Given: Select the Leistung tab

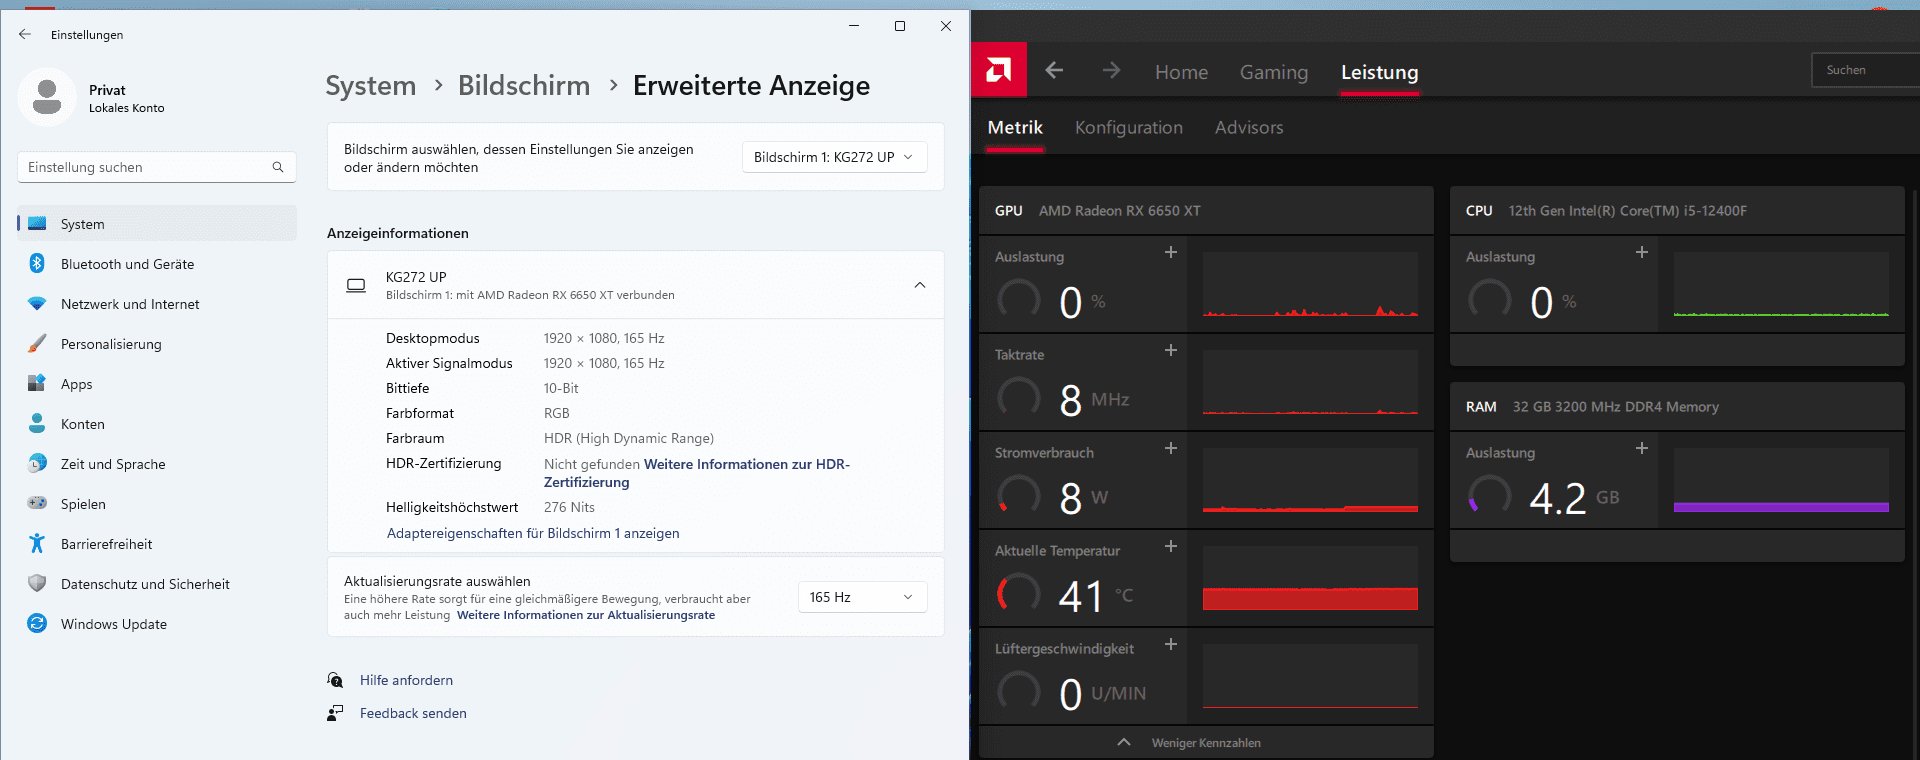Looking at the screenshot, I should [x=1379, y=72].
